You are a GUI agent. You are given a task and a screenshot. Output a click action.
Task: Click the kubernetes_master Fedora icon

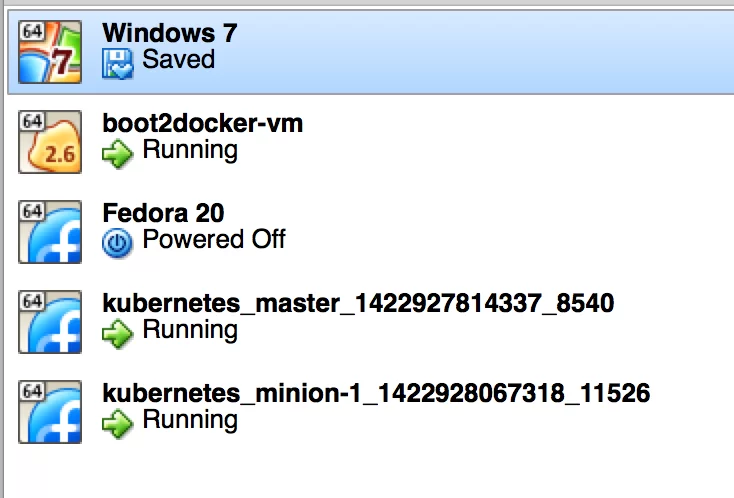point(50,322)
